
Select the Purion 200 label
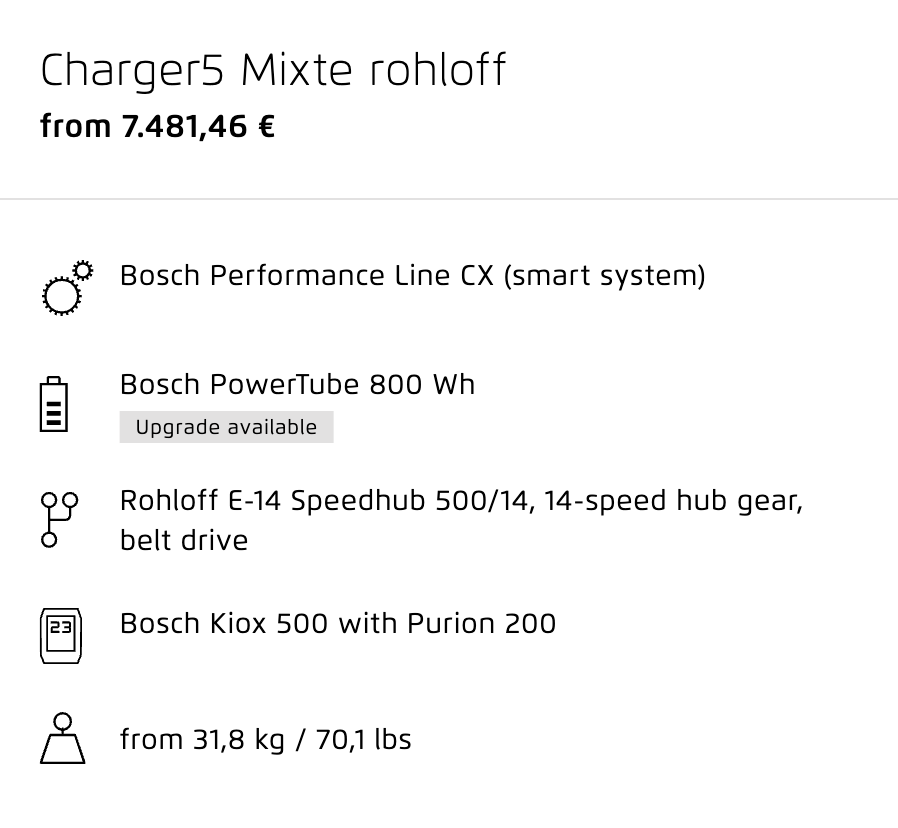point(481,623)
